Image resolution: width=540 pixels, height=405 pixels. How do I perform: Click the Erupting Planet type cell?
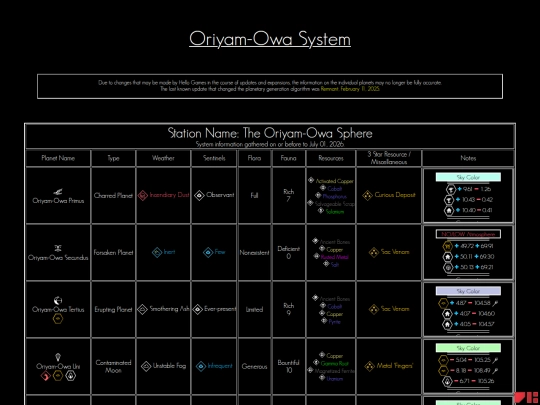(113, 309)
